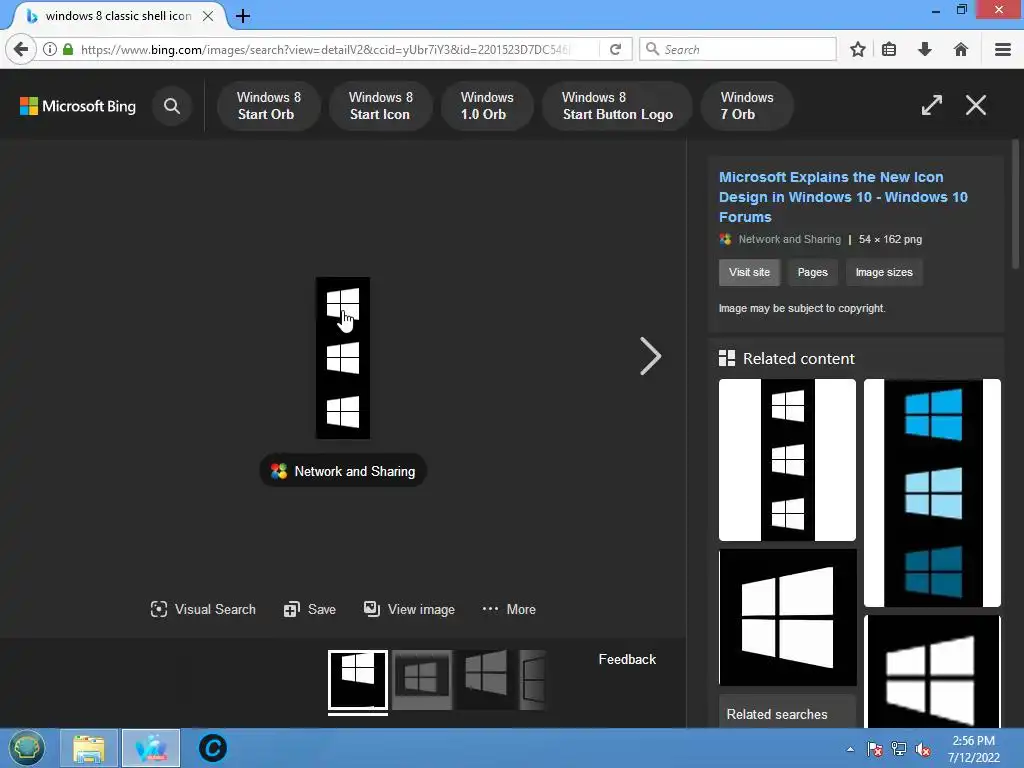The height and width of the screenshot is (768, 1024).
Task: Open File Explorer from taskbar
Action: point(89,748)
